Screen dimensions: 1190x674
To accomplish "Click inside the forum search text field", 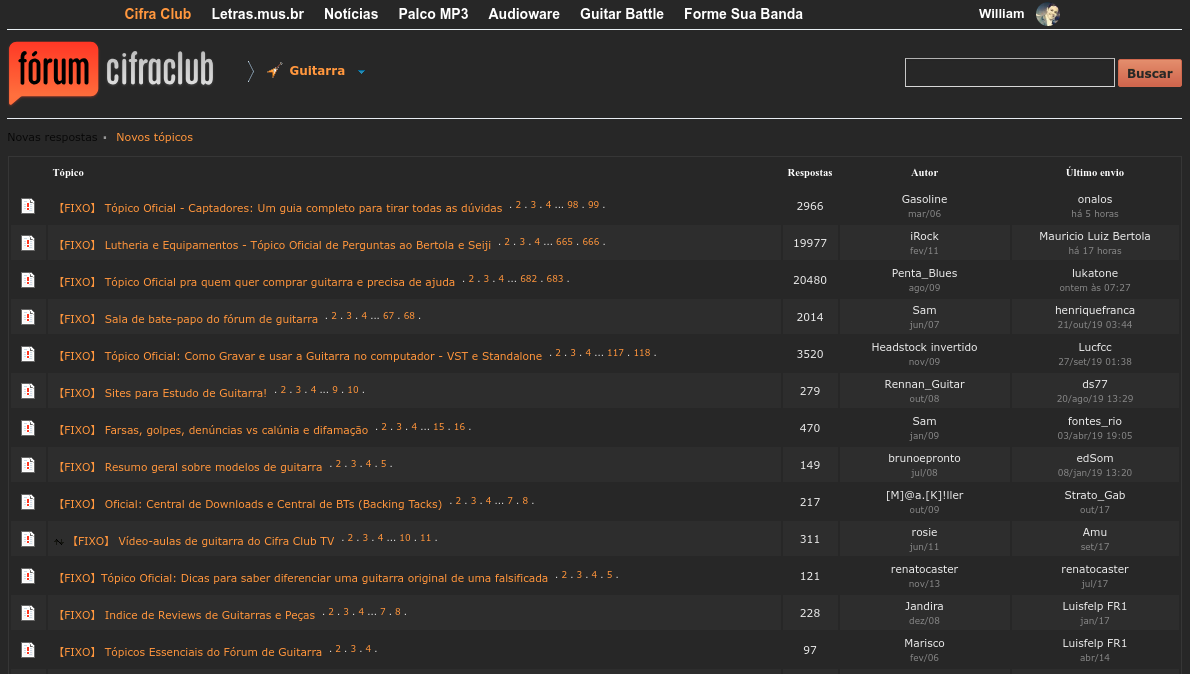I will (1009, 73).
